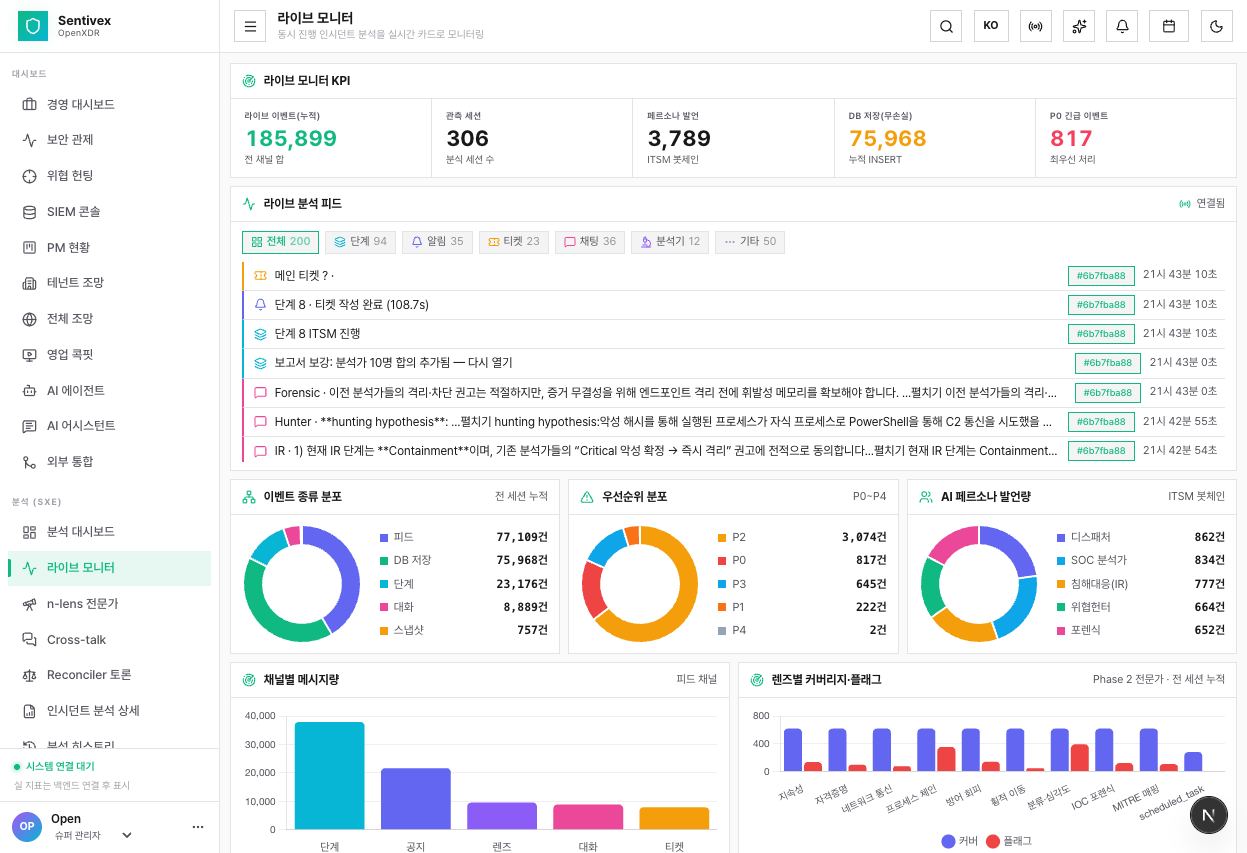Click the floating N button
1247x853 pixels.
(1209, 816)
